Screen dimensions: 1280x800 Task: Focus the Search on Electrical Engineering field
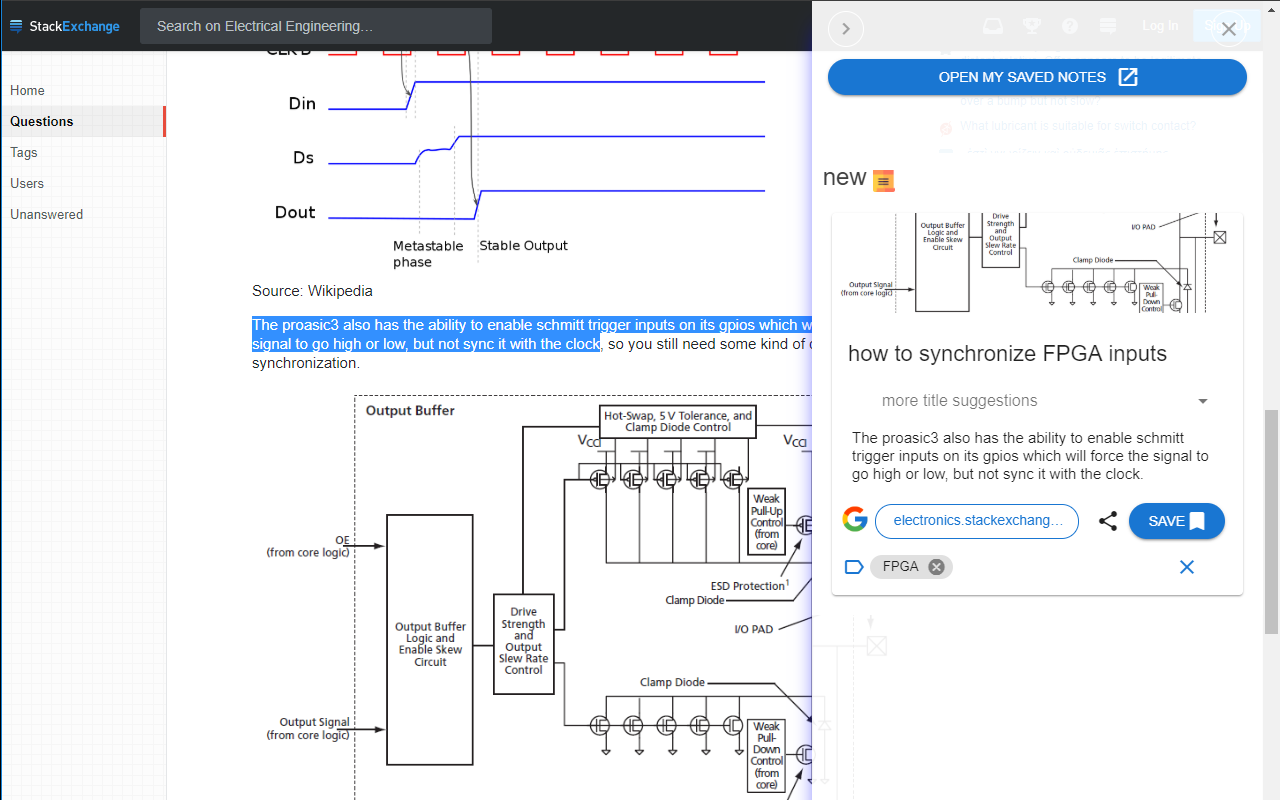(316, 26)
